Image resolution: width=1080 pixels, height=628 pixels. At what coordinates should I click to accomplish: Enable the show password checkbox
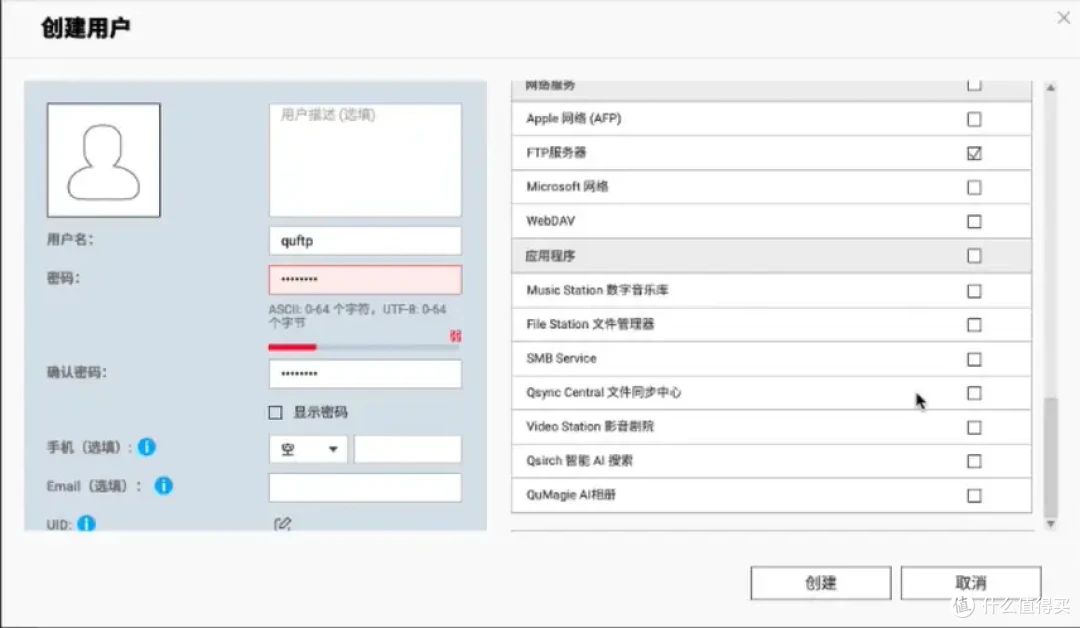click(x=276, y=412)
